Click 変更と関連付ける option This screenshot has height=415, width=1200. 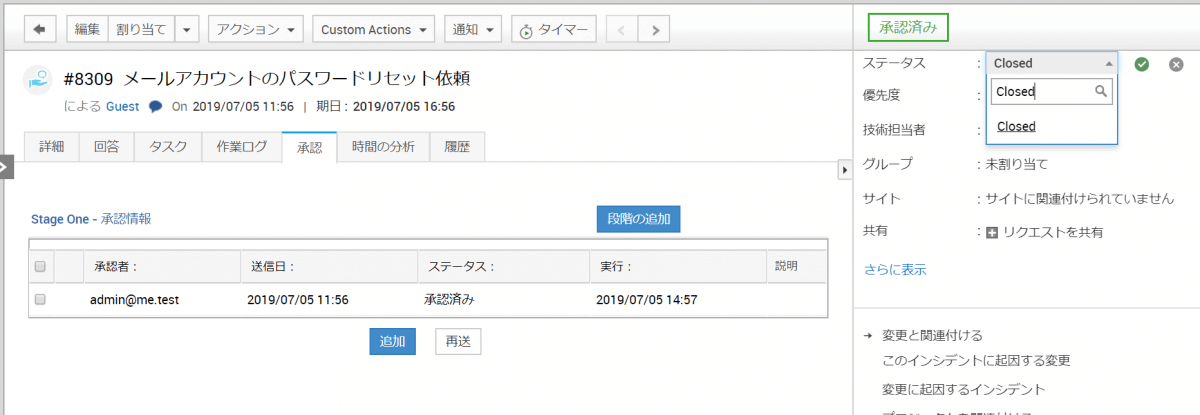click(933, 335)
